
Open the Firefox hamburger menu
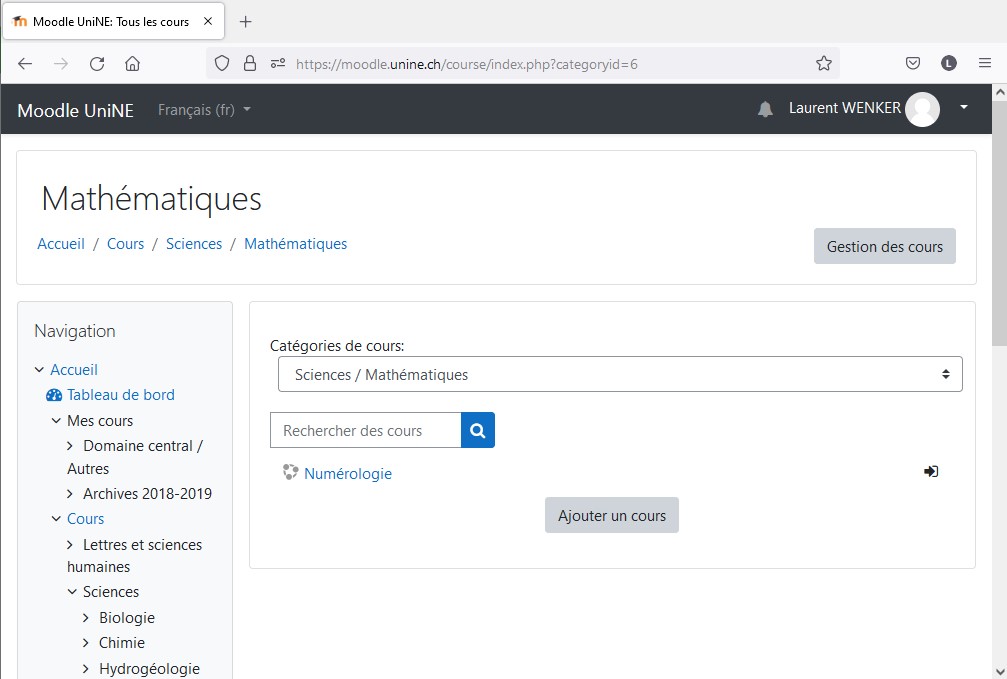(x=984, y=62)
